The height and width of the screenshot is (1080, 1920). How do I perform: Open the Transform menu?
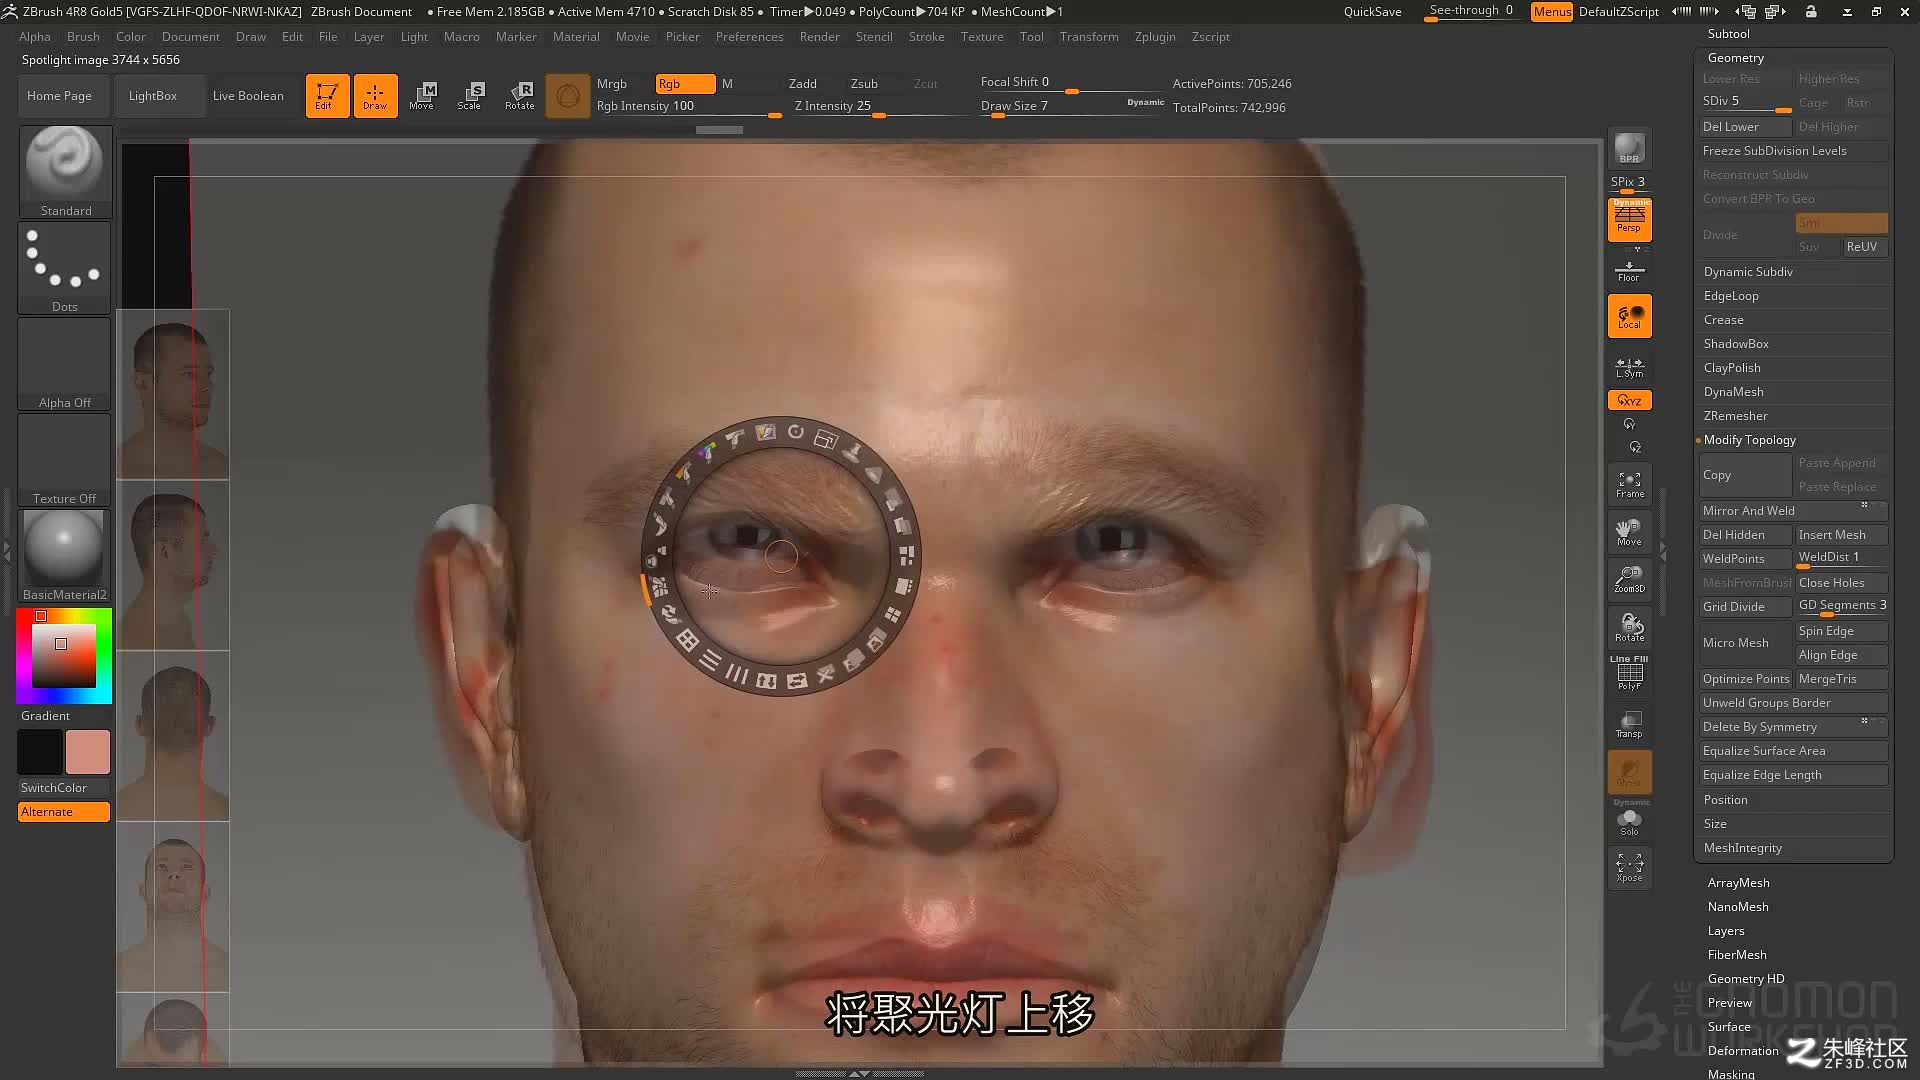click(1089, 37)
